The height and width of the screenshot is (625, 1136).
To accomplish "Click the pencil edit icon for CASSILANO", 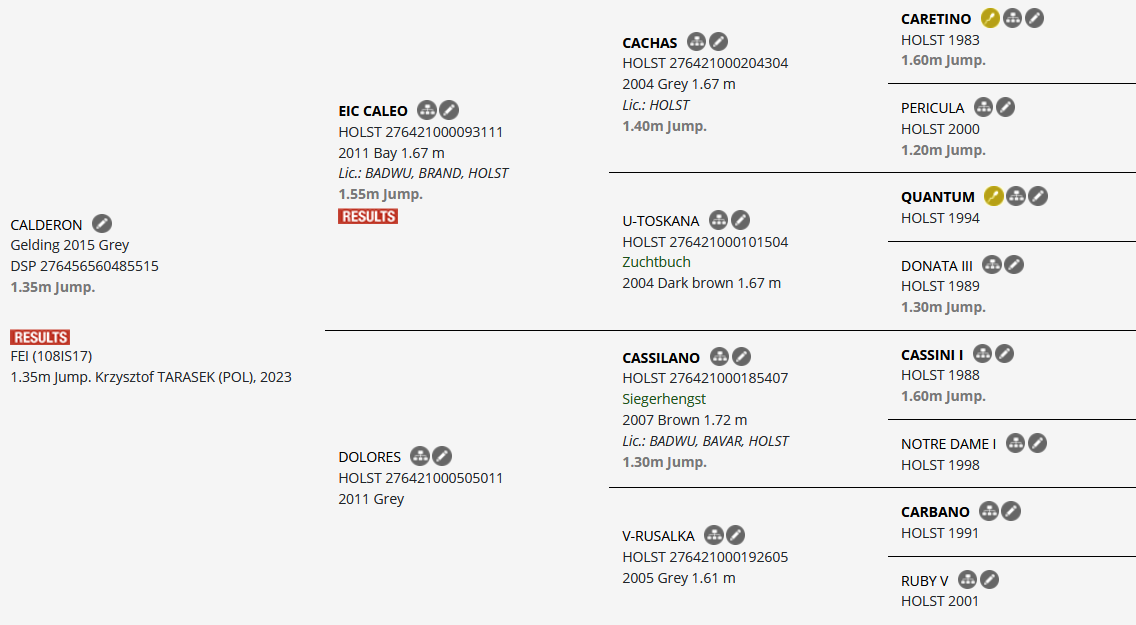I will click(741, 356).
